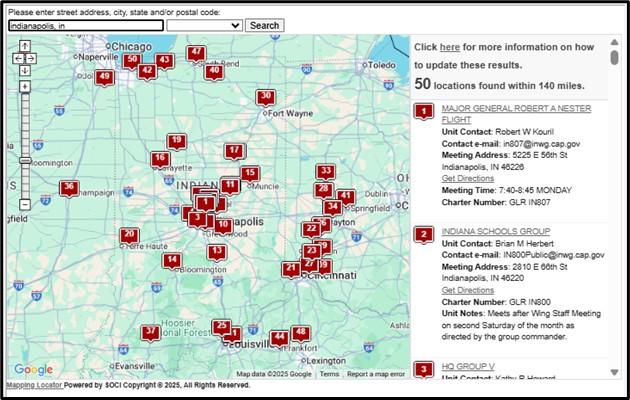The height and width of the screenshot is (400, 630).
Task: Click e-mail IN800Public@inwg.cap.gov
Action: coord(554,255)
